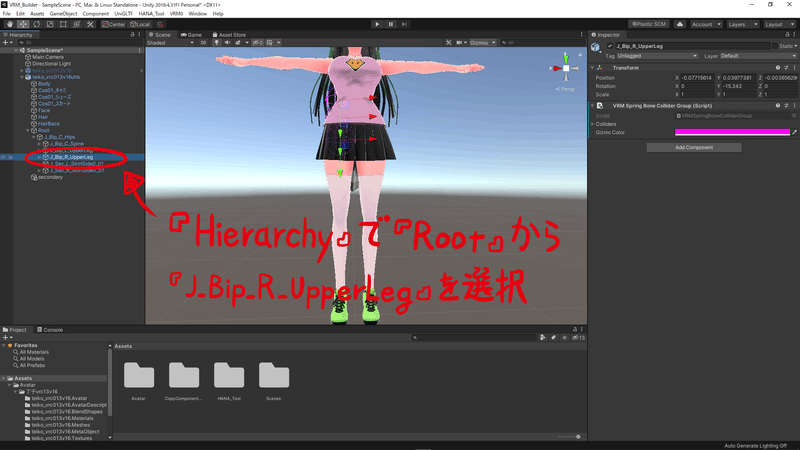Open the Layout dropdown
Viewport: 800px width, 450px height.
pyautogui.click(x=779, y=24)
